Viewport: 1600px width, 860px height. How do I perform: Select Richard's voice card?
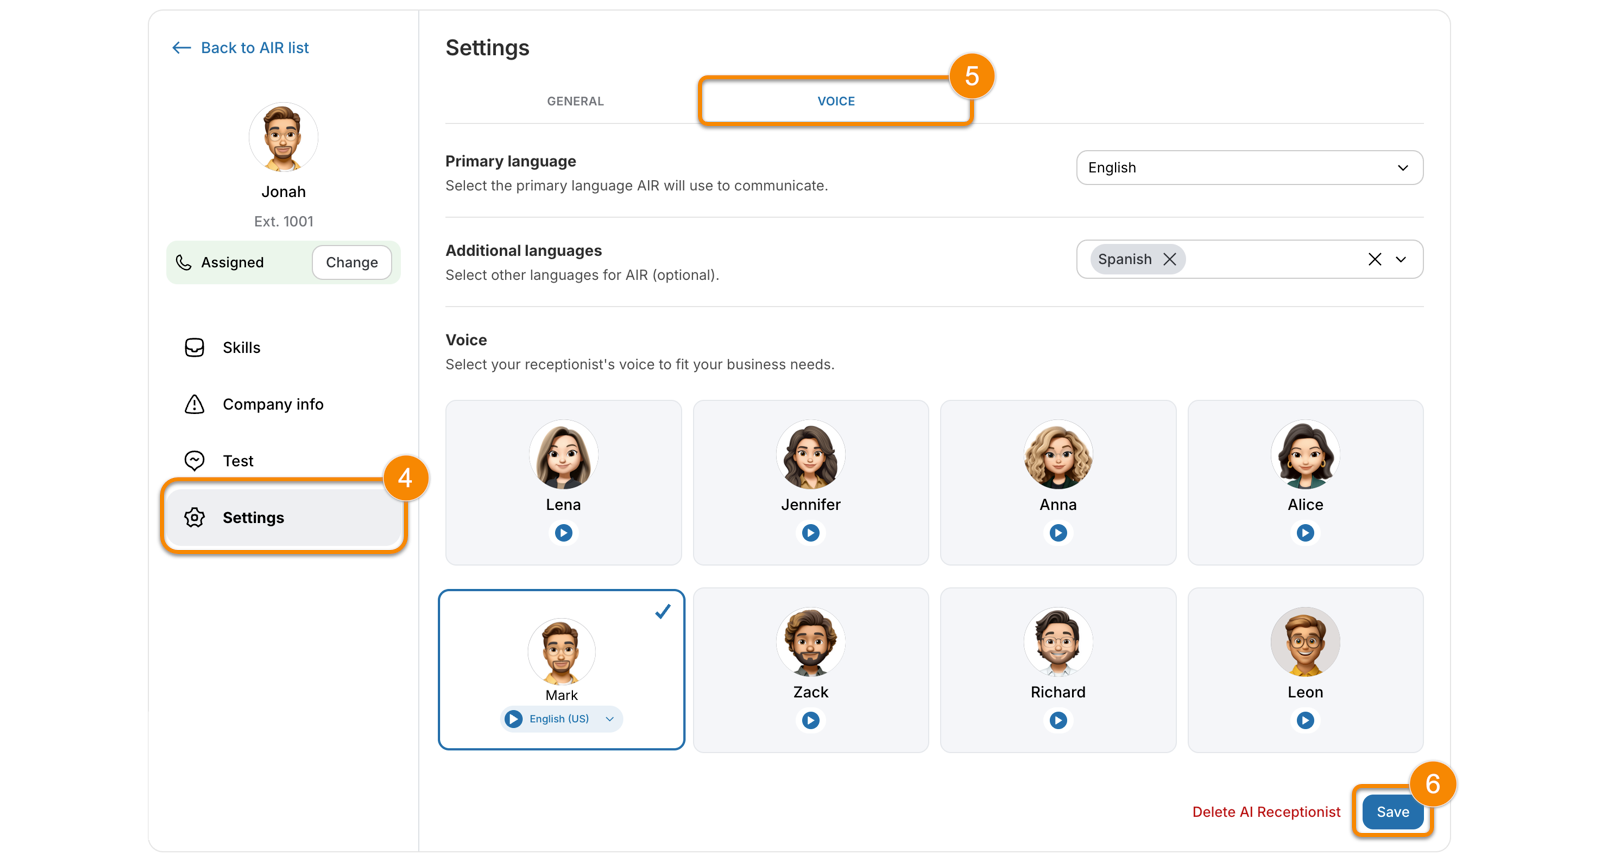coord(1057,660)
